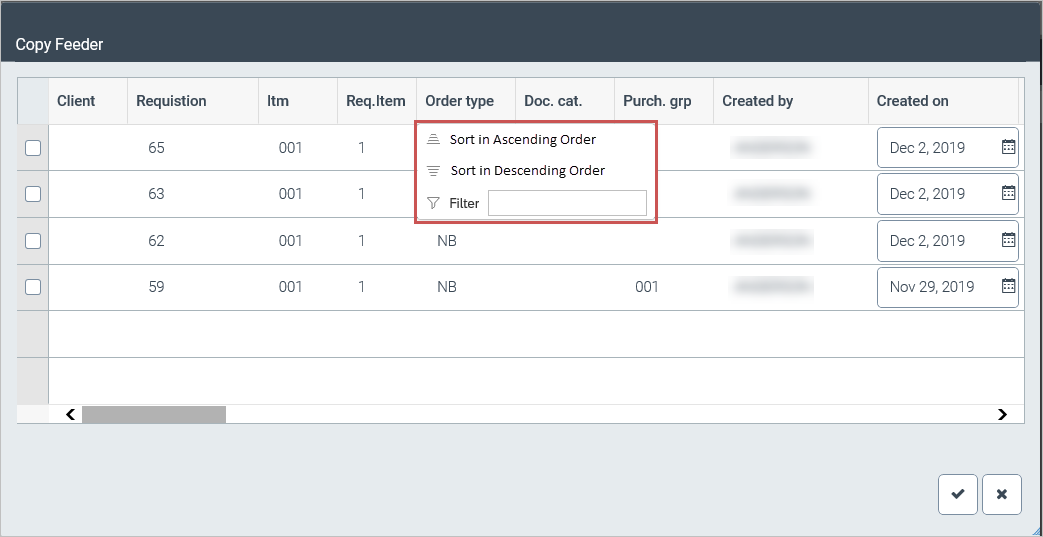Open the Order type column header menu

(460, 101)
